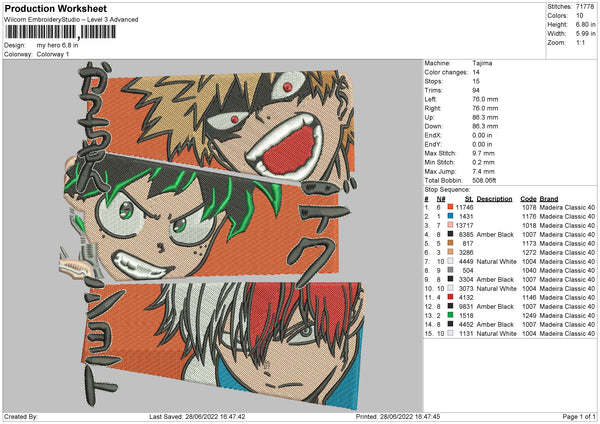Viewport: 600px width, 424px height.
Task: Select the Stitches value "71778"
Action: (585, 7)
